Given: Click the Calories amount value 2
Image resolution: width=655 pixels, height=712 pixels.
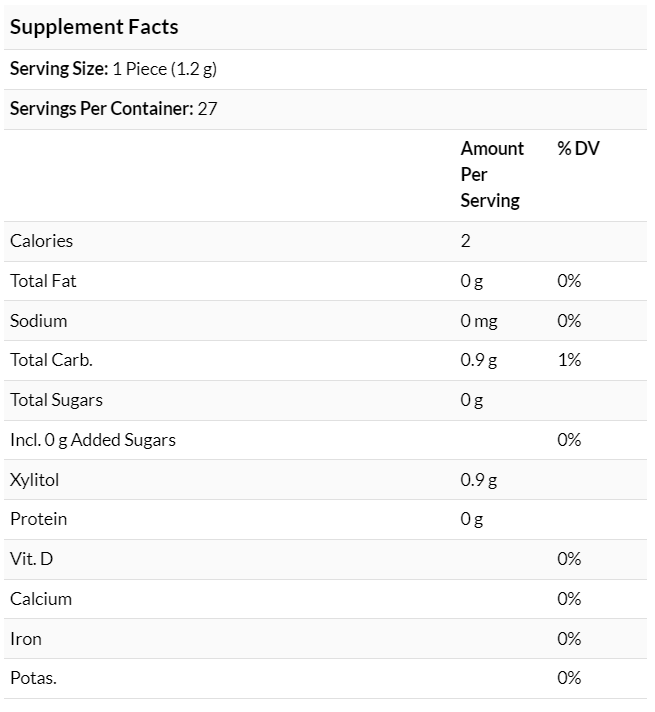Looking at the screenshot, I should 466,241.
